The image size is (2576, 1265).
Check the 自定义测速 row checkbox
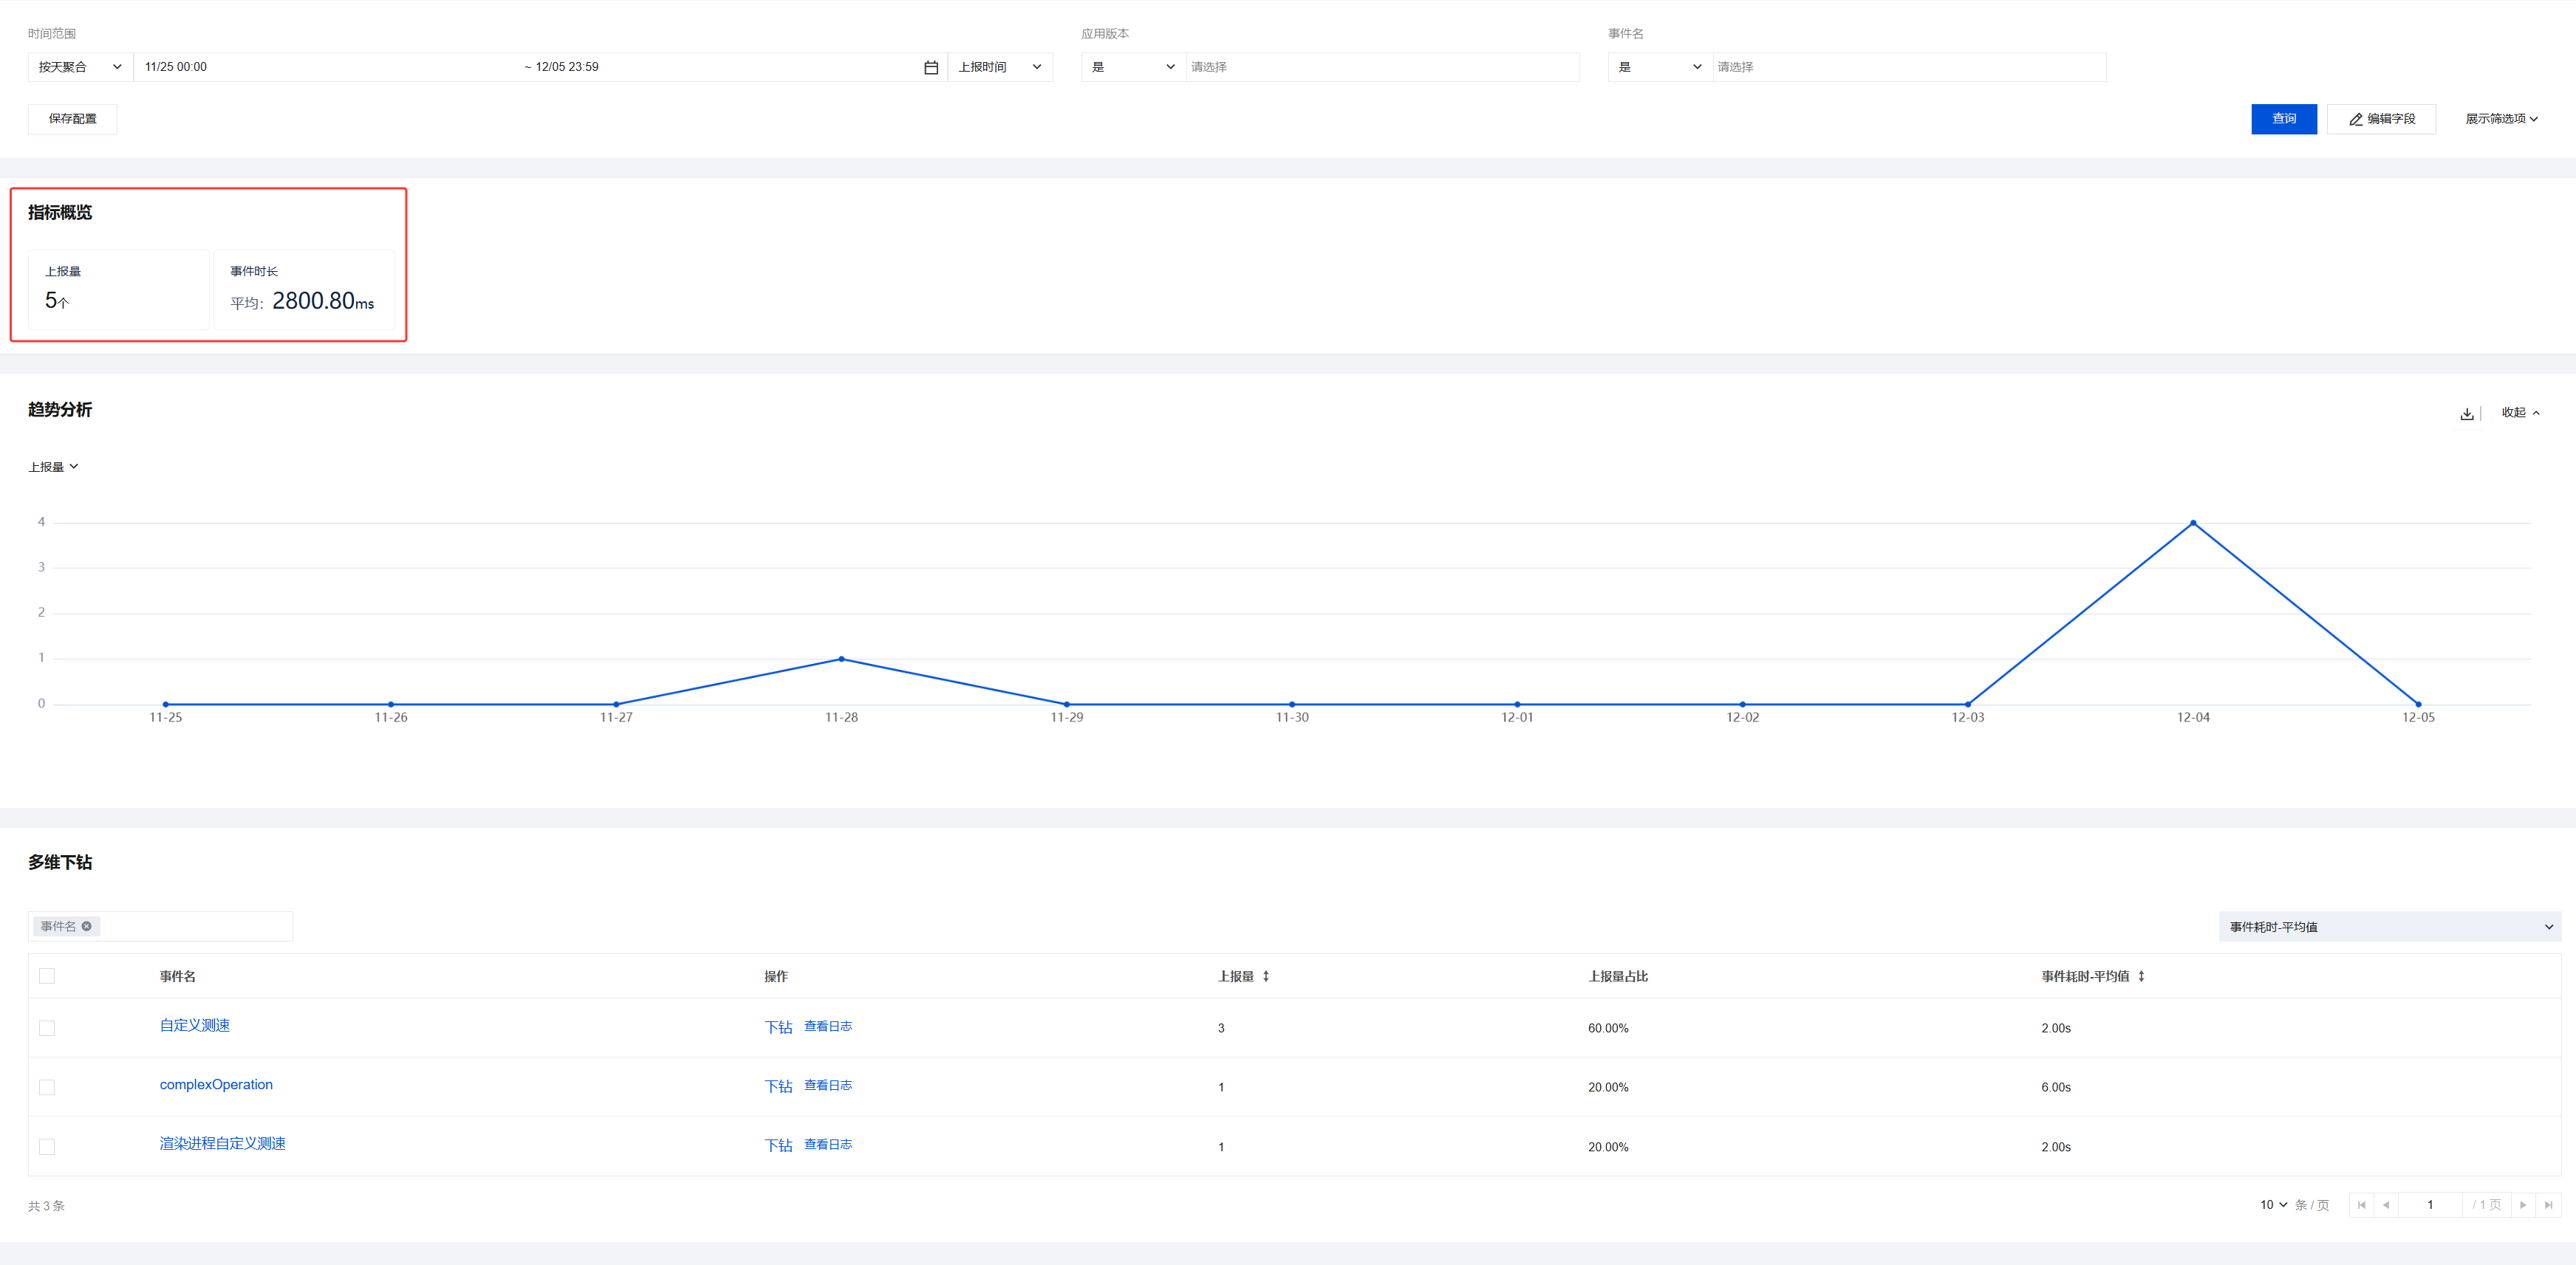point(47,1028)
